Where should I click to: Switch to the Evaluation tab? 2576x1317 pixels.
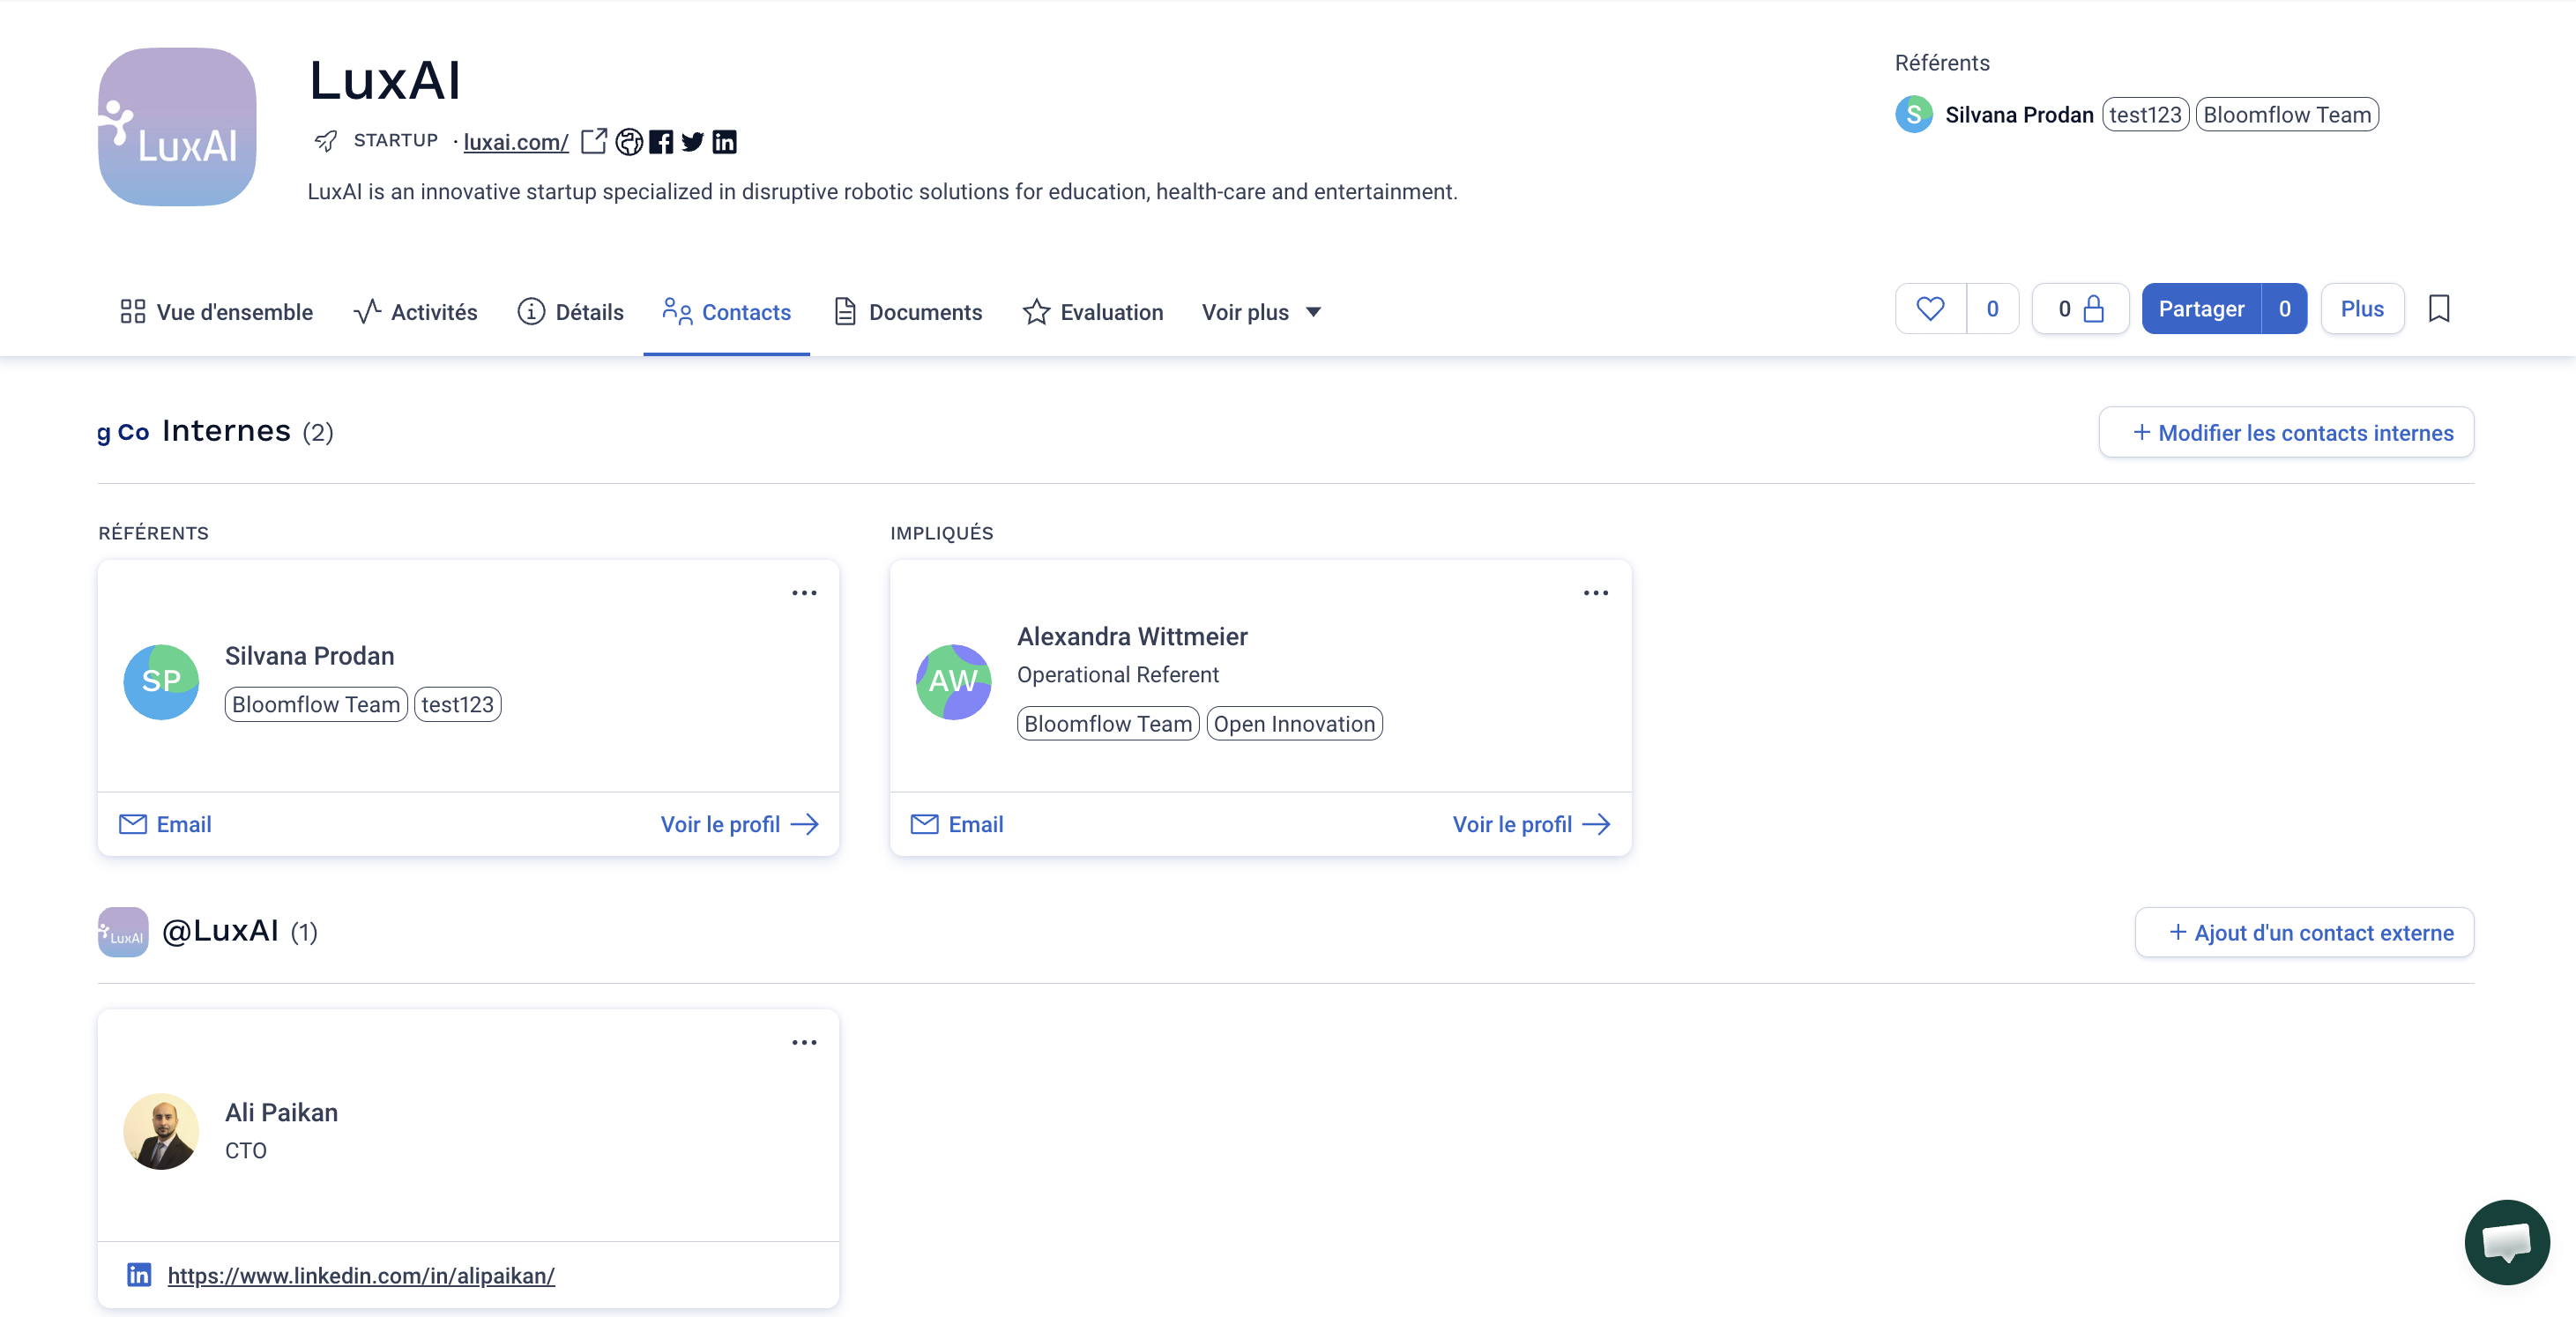tap(1093, 312)
